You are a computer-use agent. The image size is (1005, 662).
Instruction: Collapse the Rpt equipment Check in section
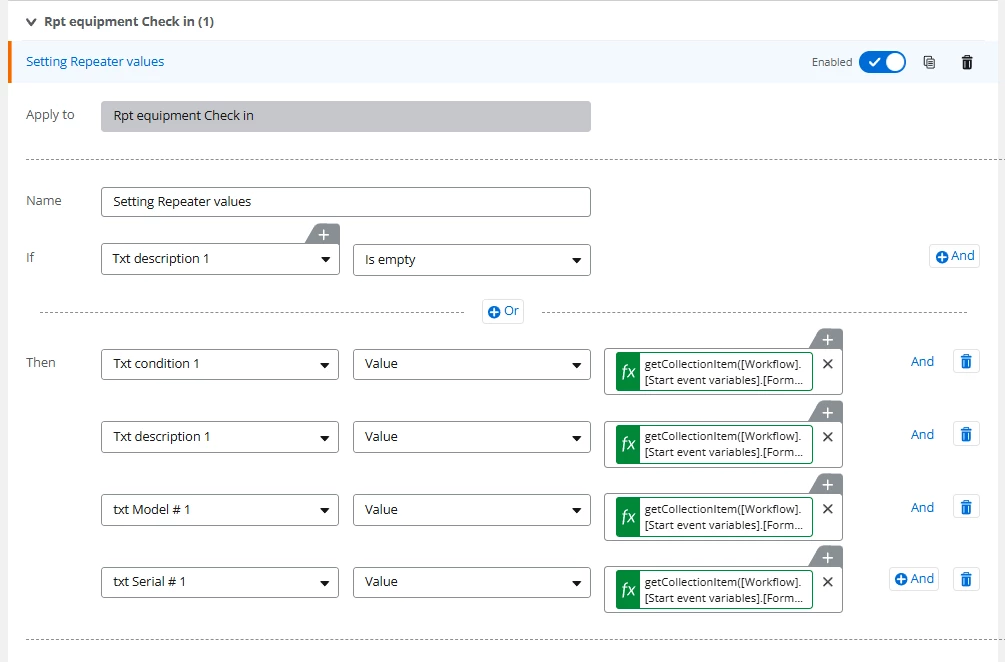tap(31, 22)
